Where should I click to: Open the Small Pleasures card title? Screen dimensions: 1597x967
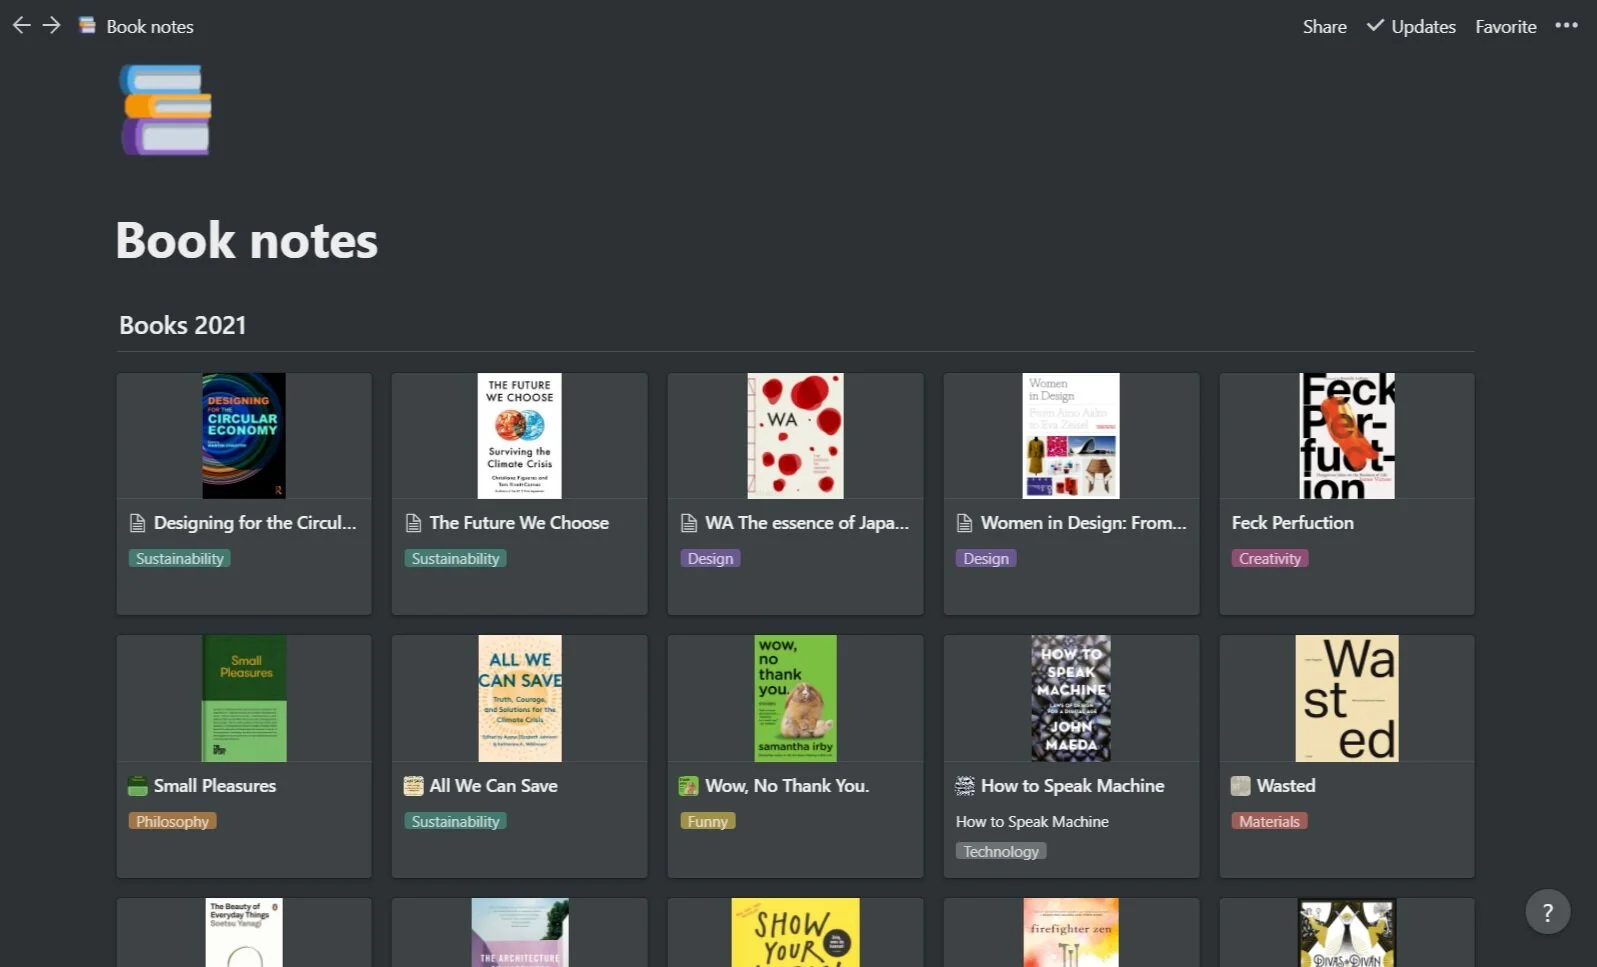[x=215, y=786]
